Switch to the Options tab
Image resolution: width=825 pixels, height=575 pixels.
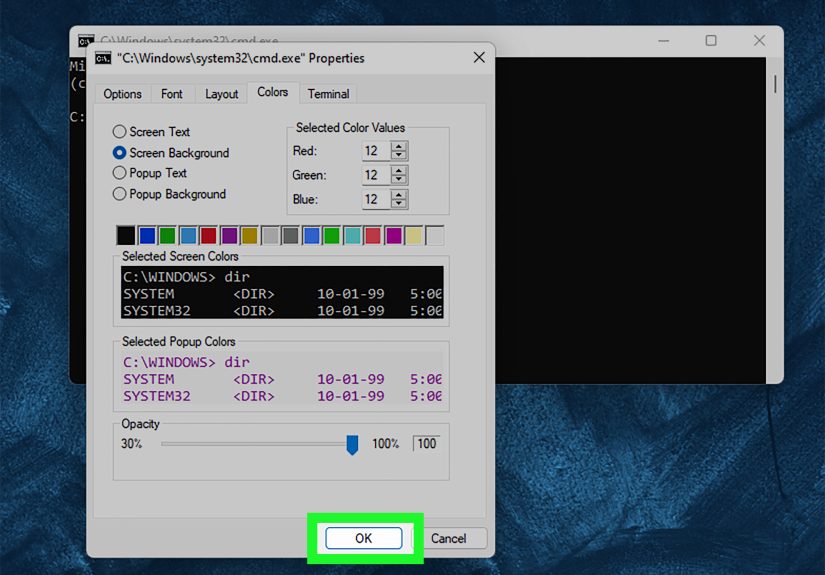point(122,94)
